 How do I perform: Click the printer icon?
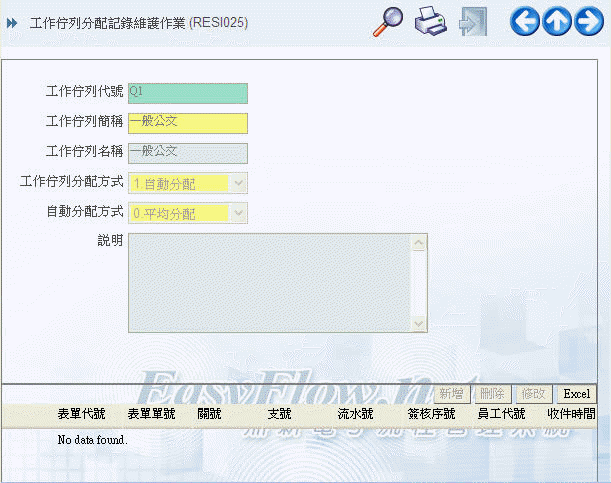(430, 21)
